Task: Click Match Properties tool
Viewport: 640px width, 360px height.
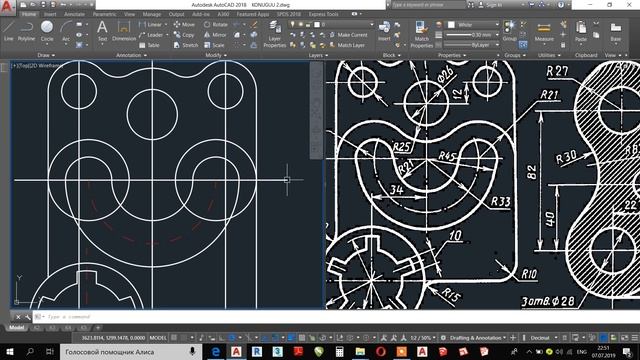Action: pos(421,34)
